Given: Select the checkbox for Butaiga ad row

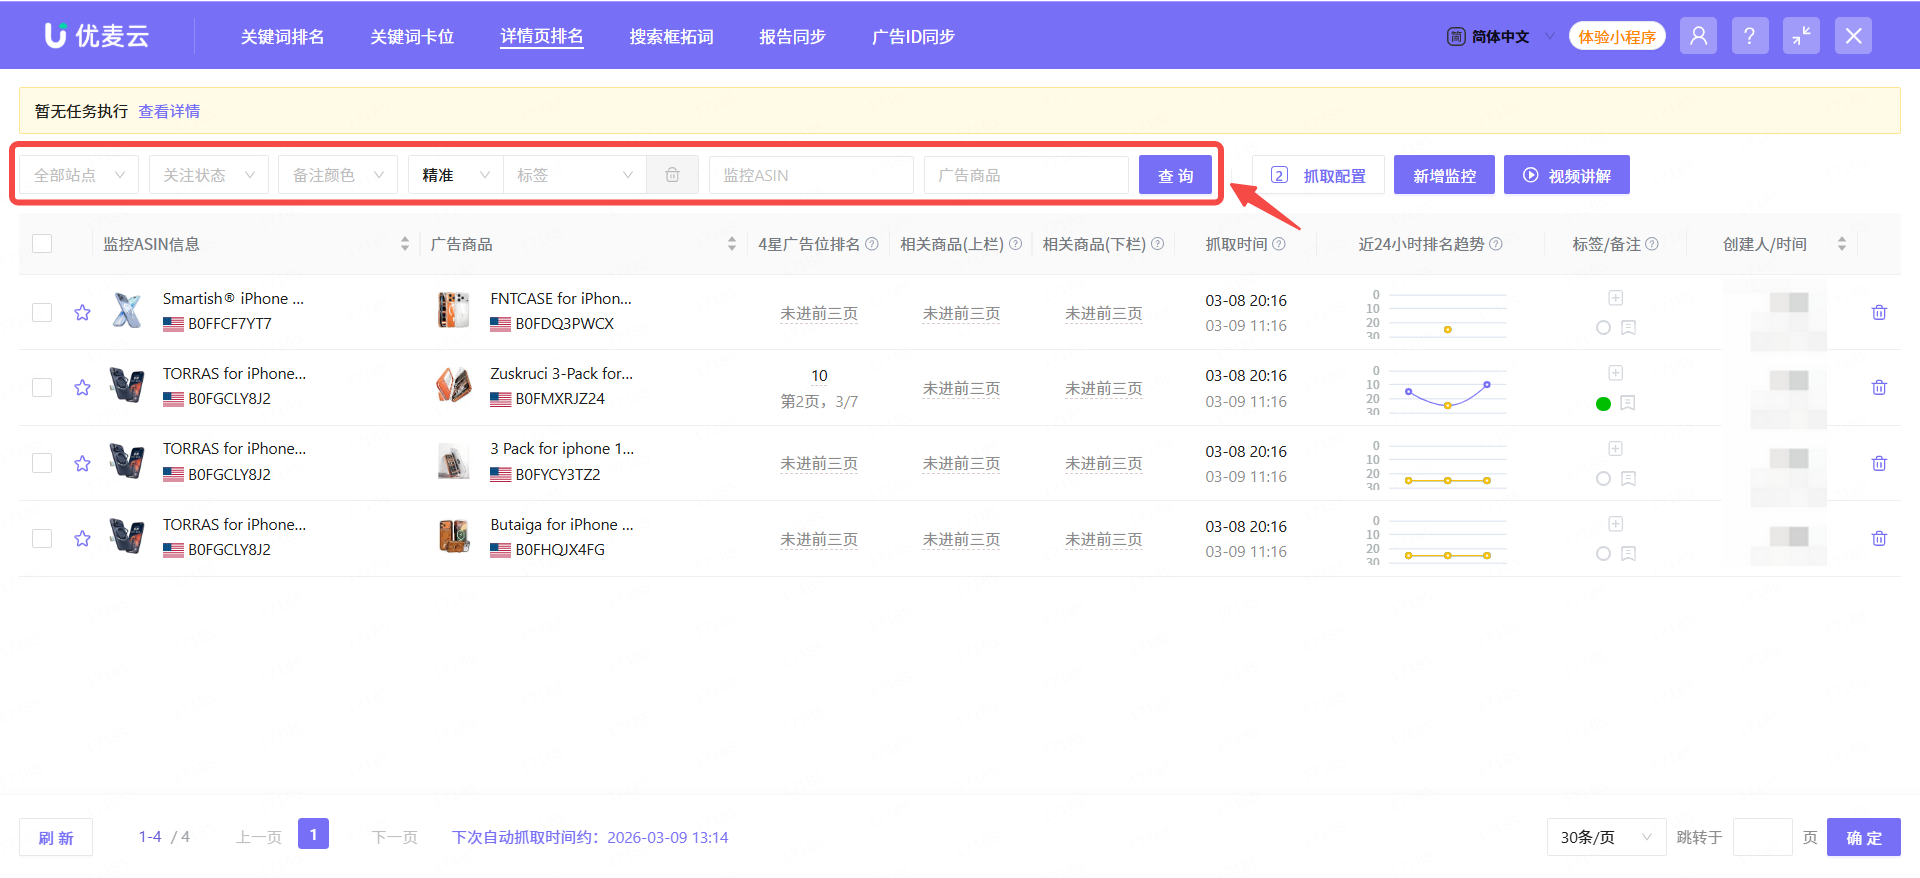Looking at the screenshot, I should click(42, 539).
